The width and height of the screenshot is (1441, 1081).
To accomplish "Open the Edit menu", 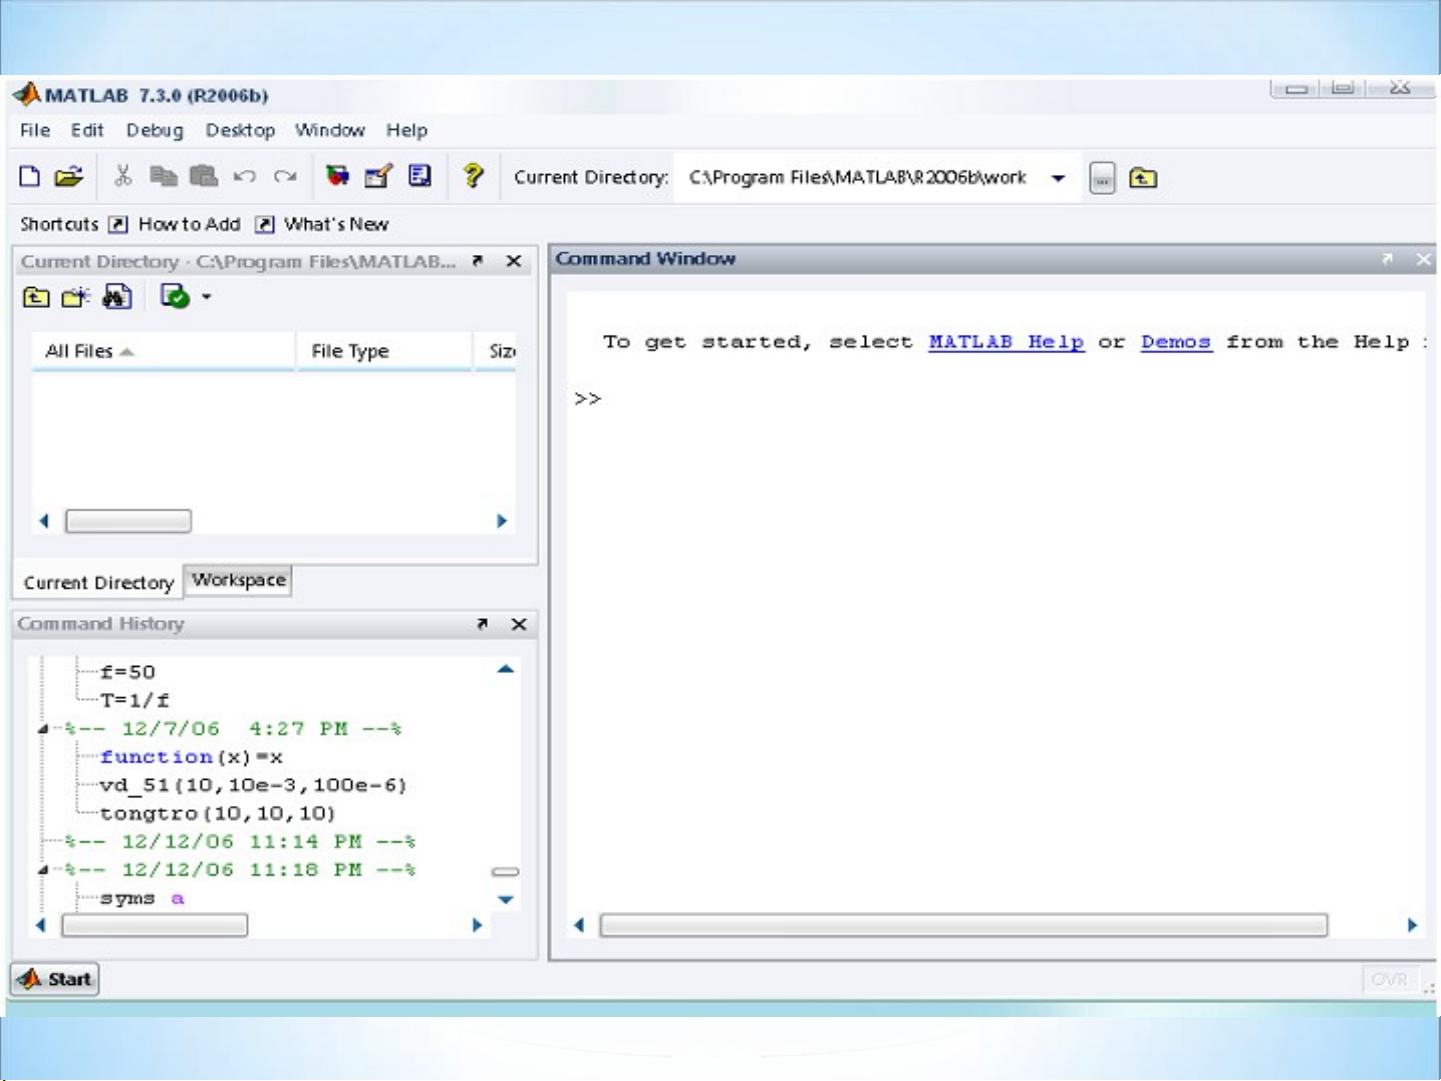I will [x=87, y=130].
